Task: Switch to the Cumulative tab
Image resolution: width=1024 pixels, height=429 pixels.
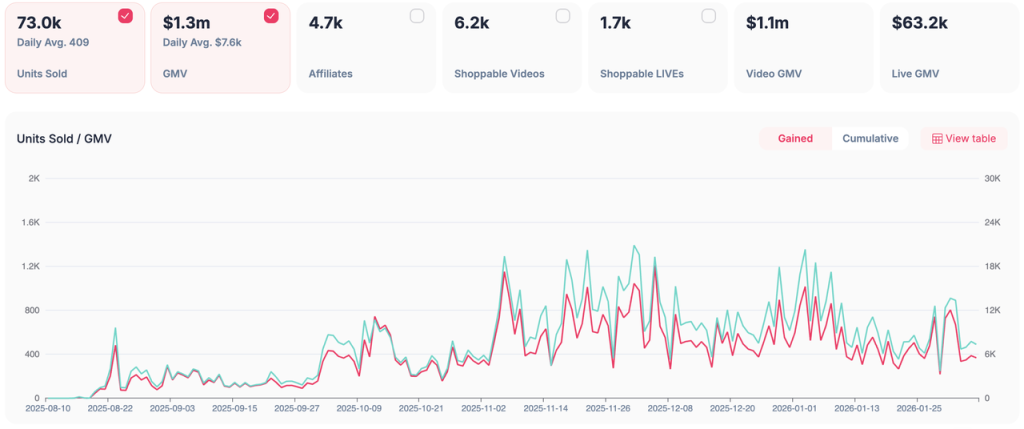Action: 870,139
